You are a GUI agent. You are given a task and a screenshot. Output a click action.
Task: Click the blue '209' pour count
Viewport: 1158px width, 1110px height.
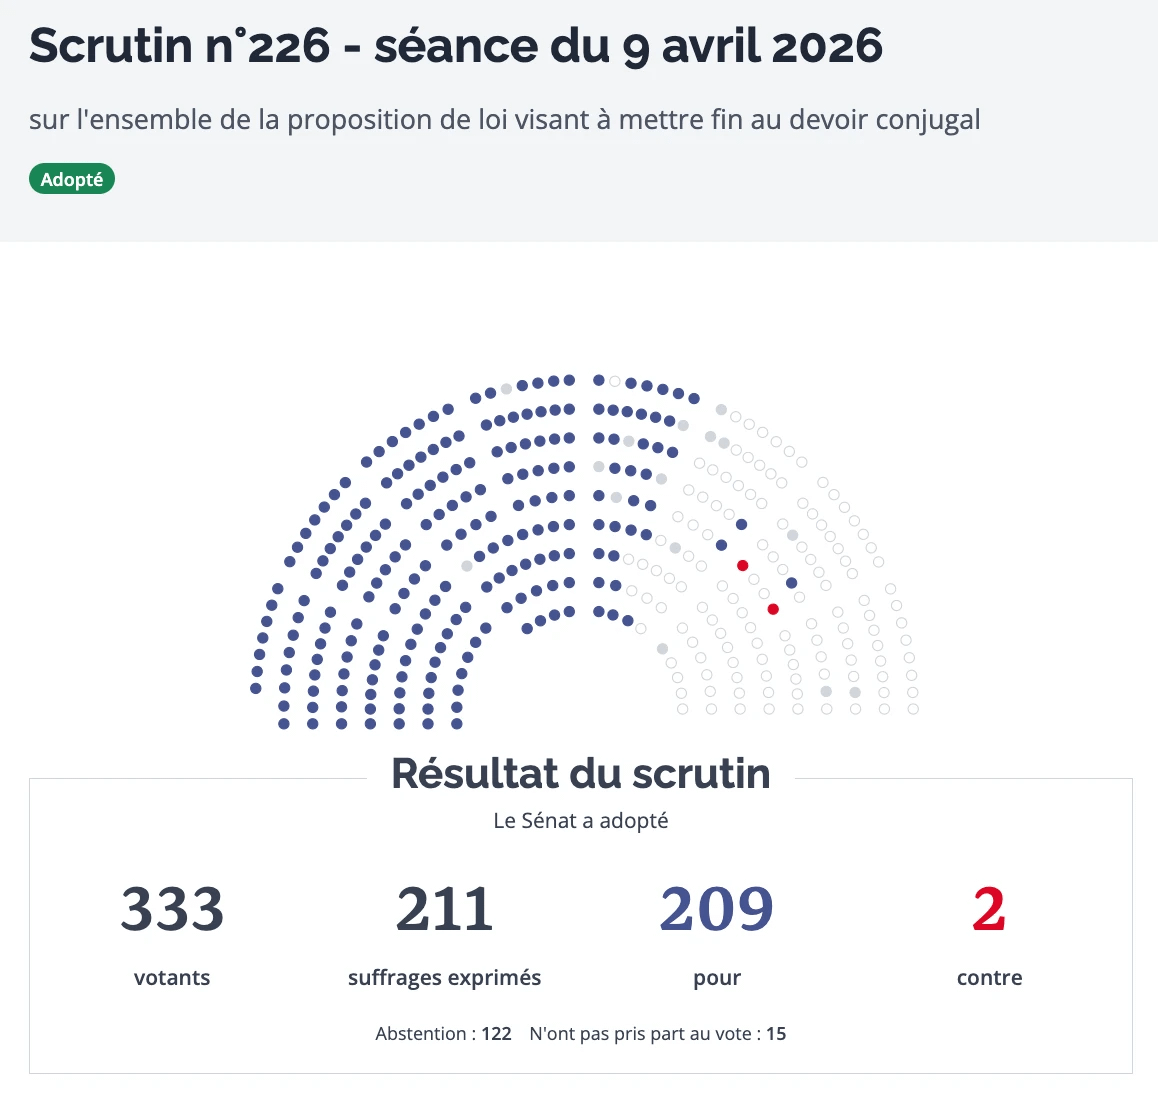tap(716, 910)
